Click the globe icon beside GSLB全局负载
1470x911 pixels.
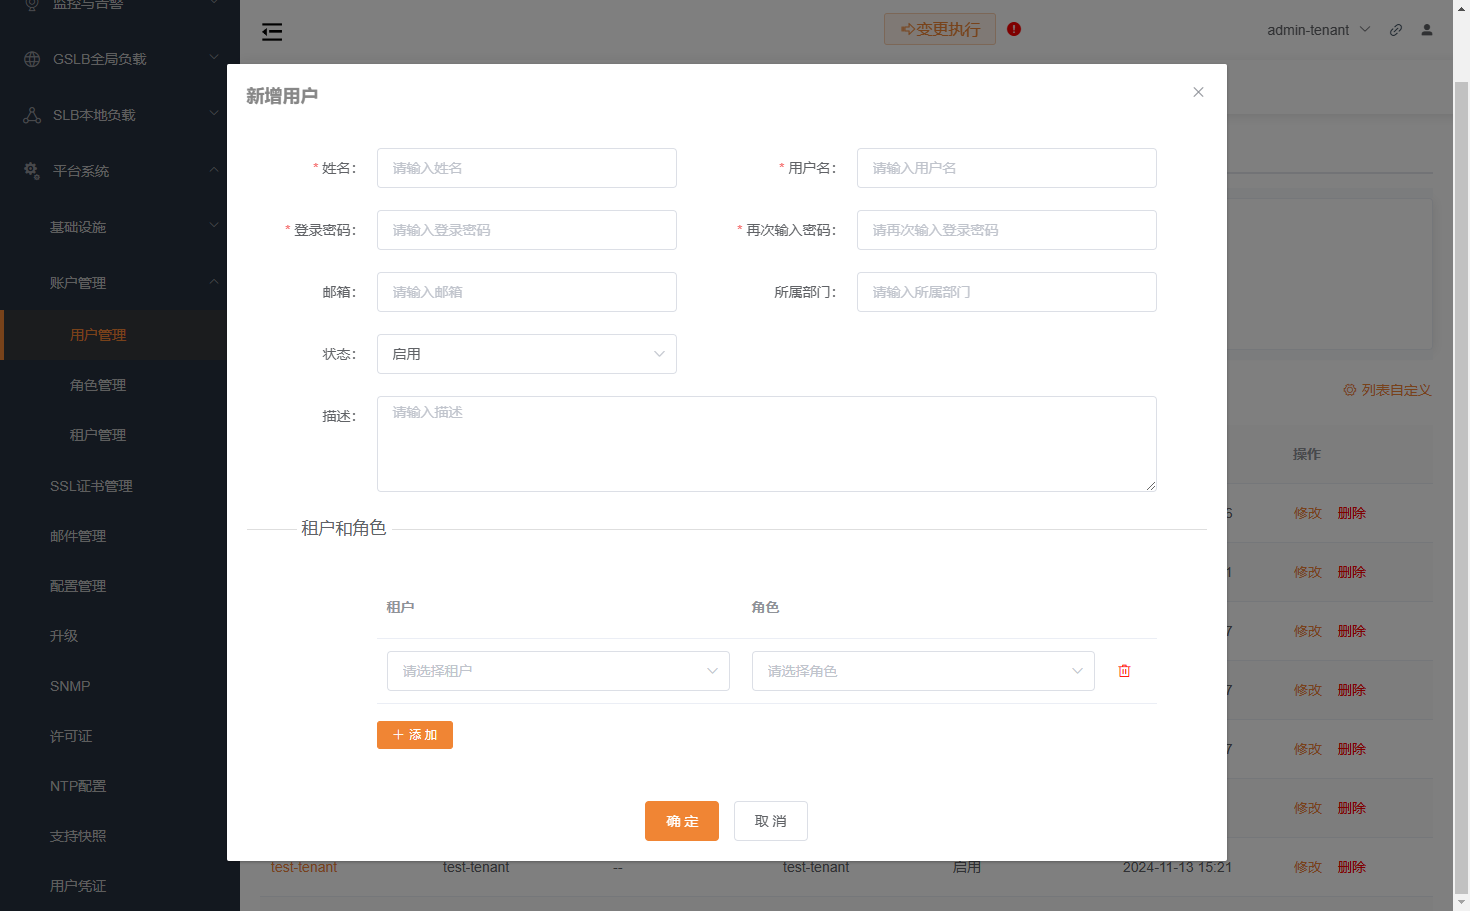29,59
